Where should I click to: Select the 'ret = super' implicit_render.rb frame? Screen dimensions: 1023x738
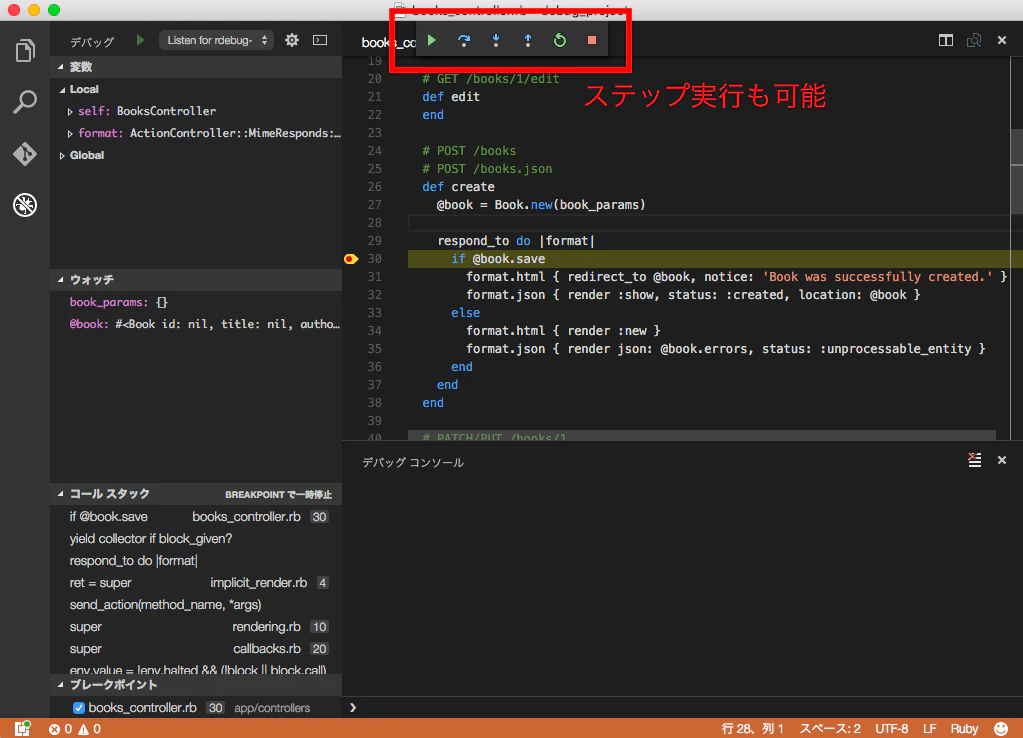196,583
